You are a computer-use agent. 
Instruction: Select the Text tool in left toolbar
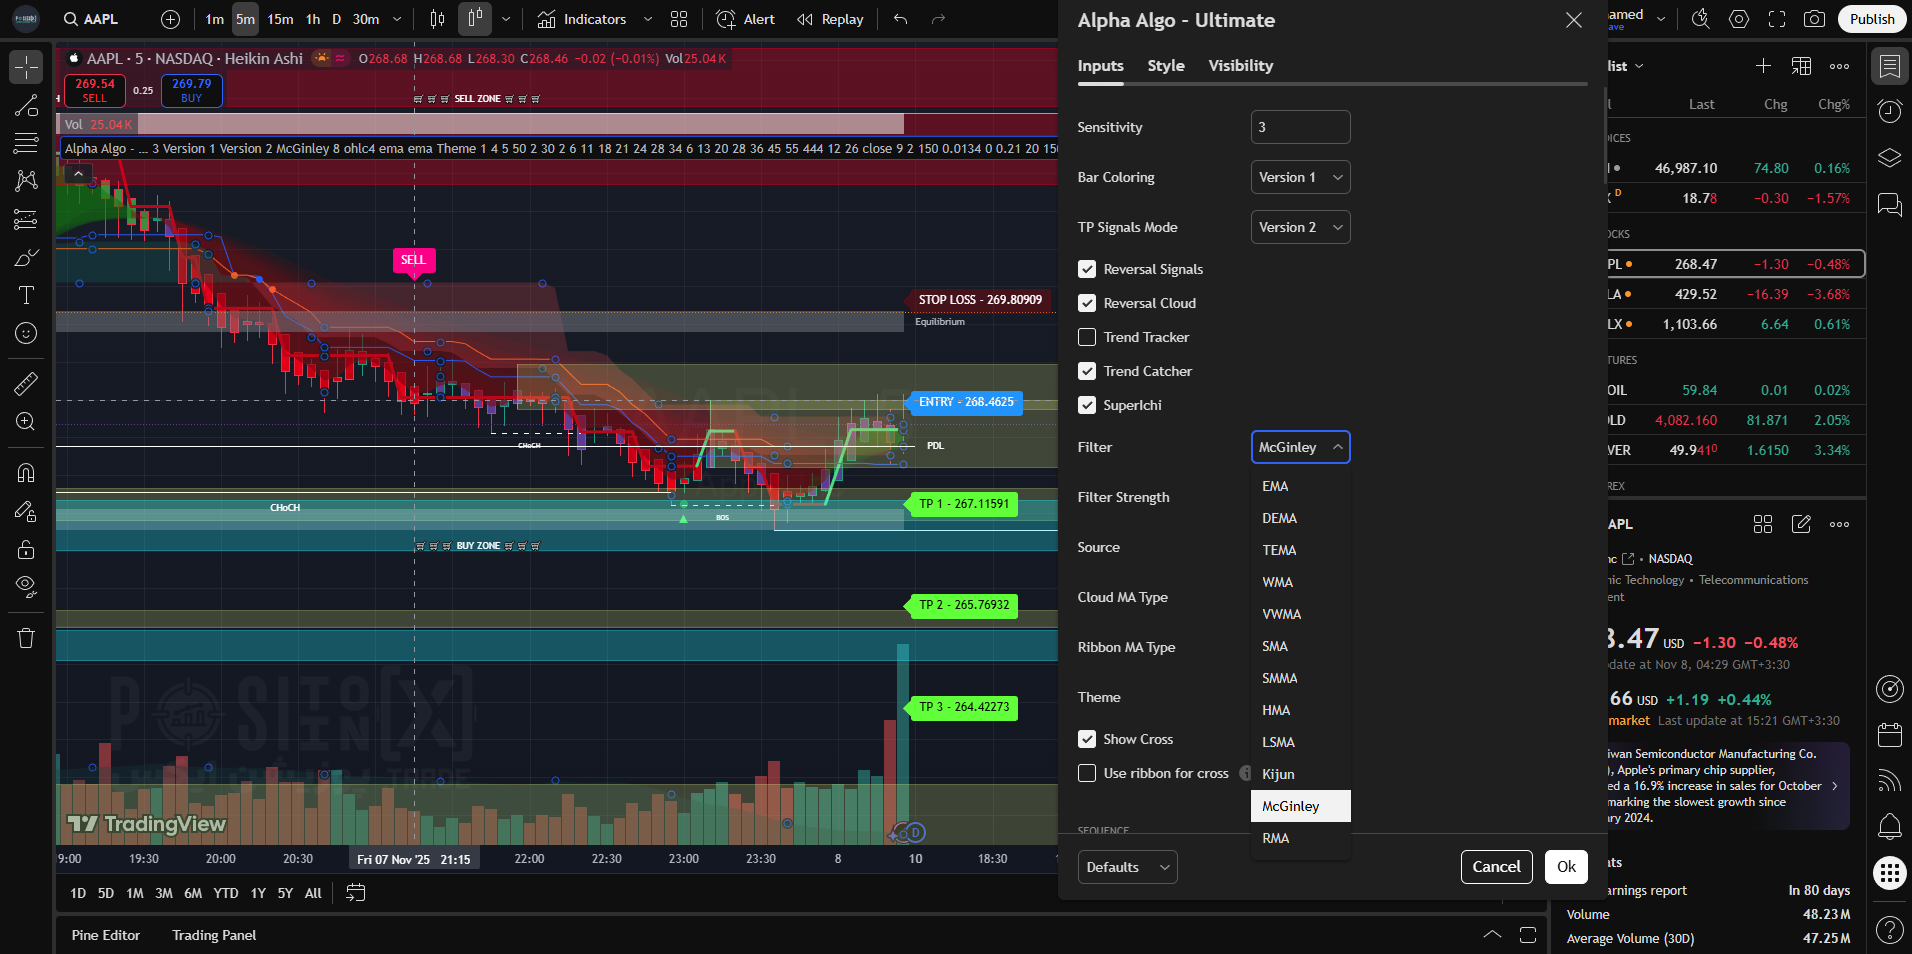[26, 295]
